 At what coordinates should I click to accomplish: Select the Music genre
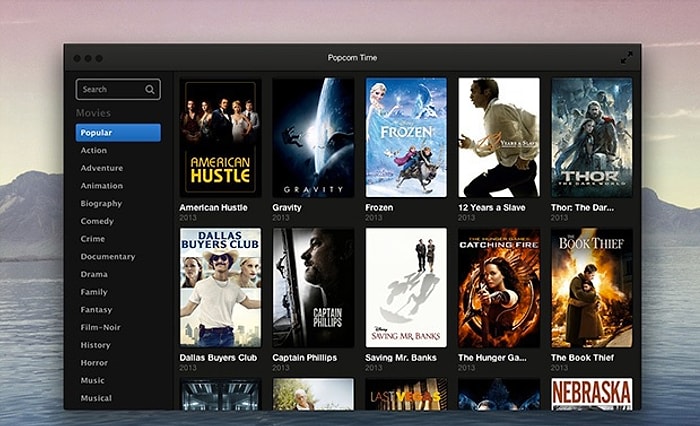92,380
